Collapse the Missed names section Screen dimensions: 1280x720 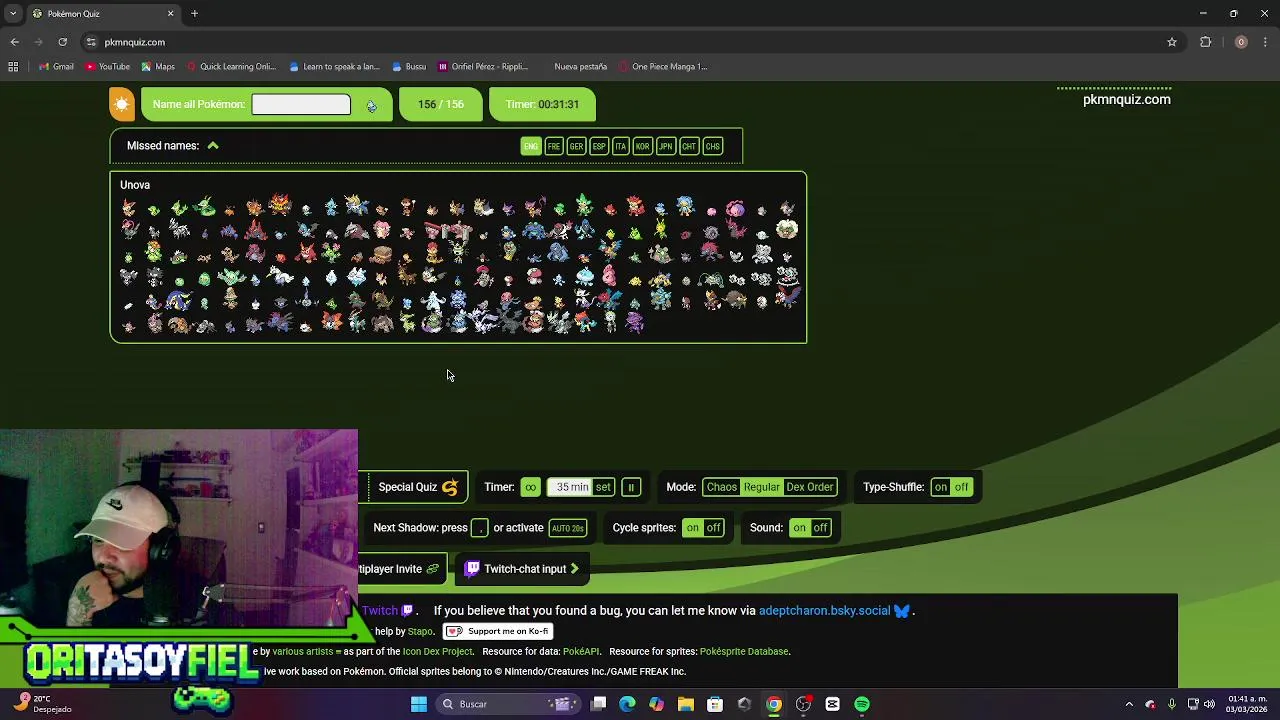click(x=213, y=146)
